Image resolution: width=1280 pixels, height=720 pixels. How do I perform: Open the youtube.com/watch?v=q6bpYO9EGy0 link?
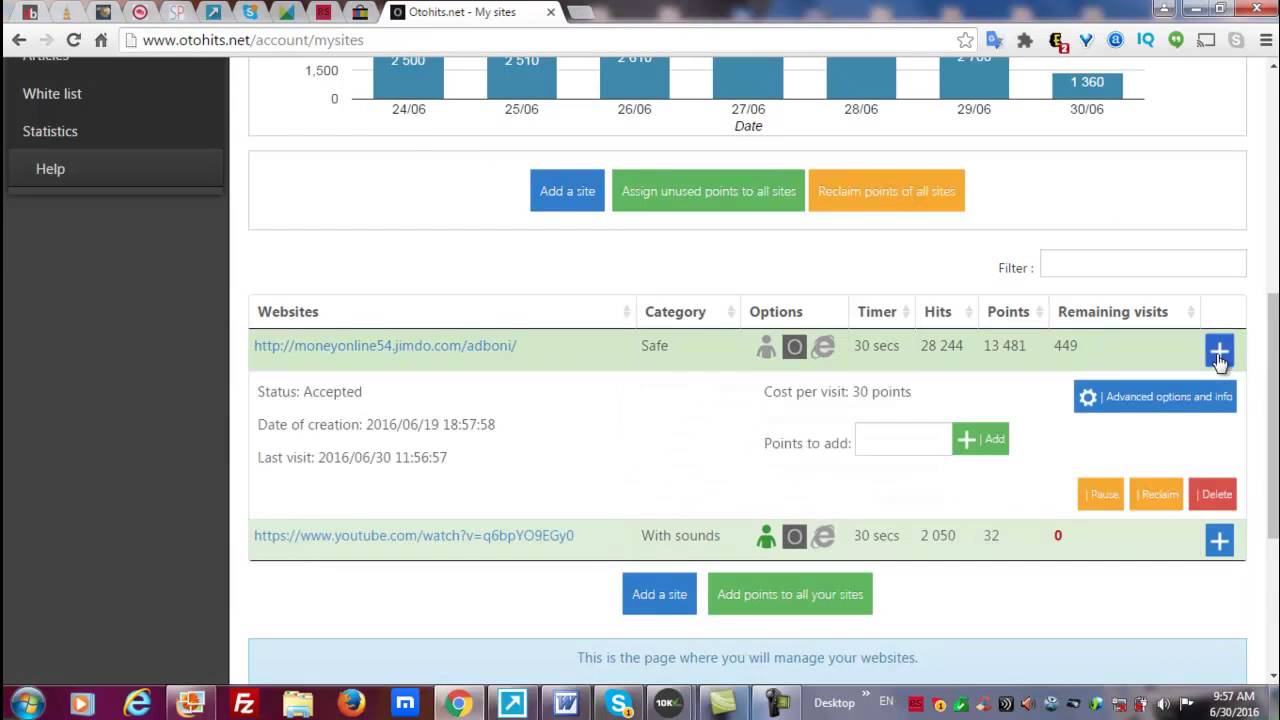coord(414,536)
